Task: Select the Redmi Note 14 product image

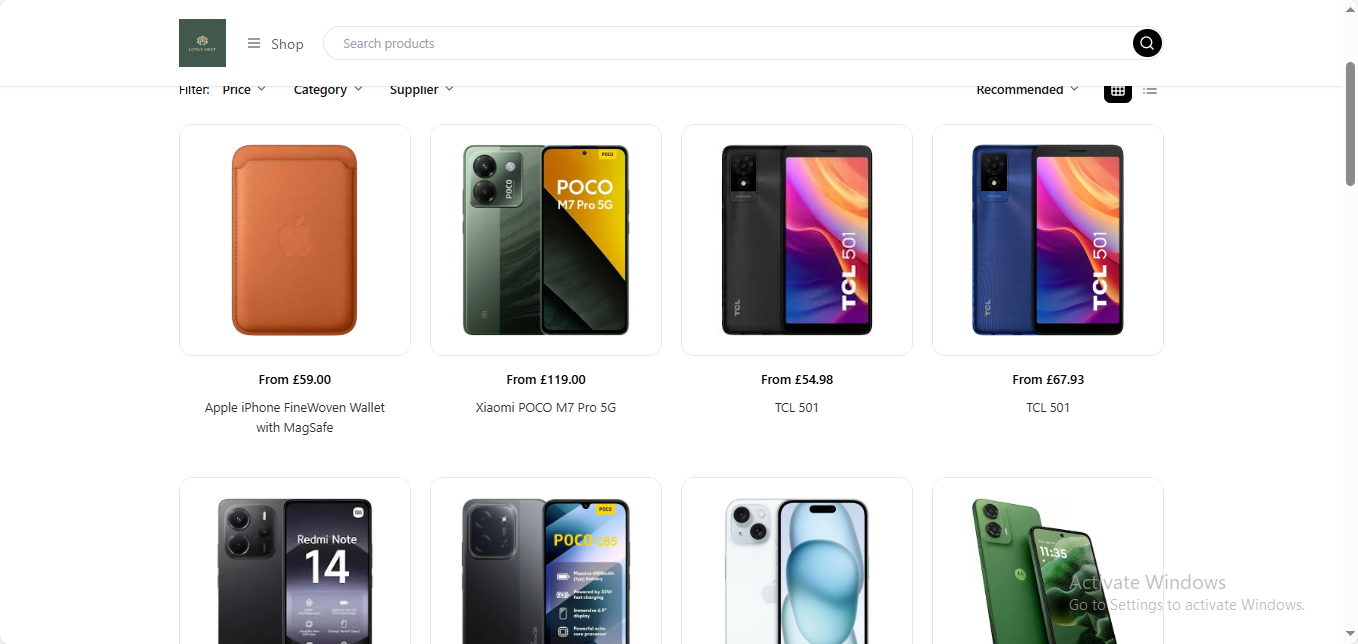Action: pyautogui.click(x=295, y=561)
